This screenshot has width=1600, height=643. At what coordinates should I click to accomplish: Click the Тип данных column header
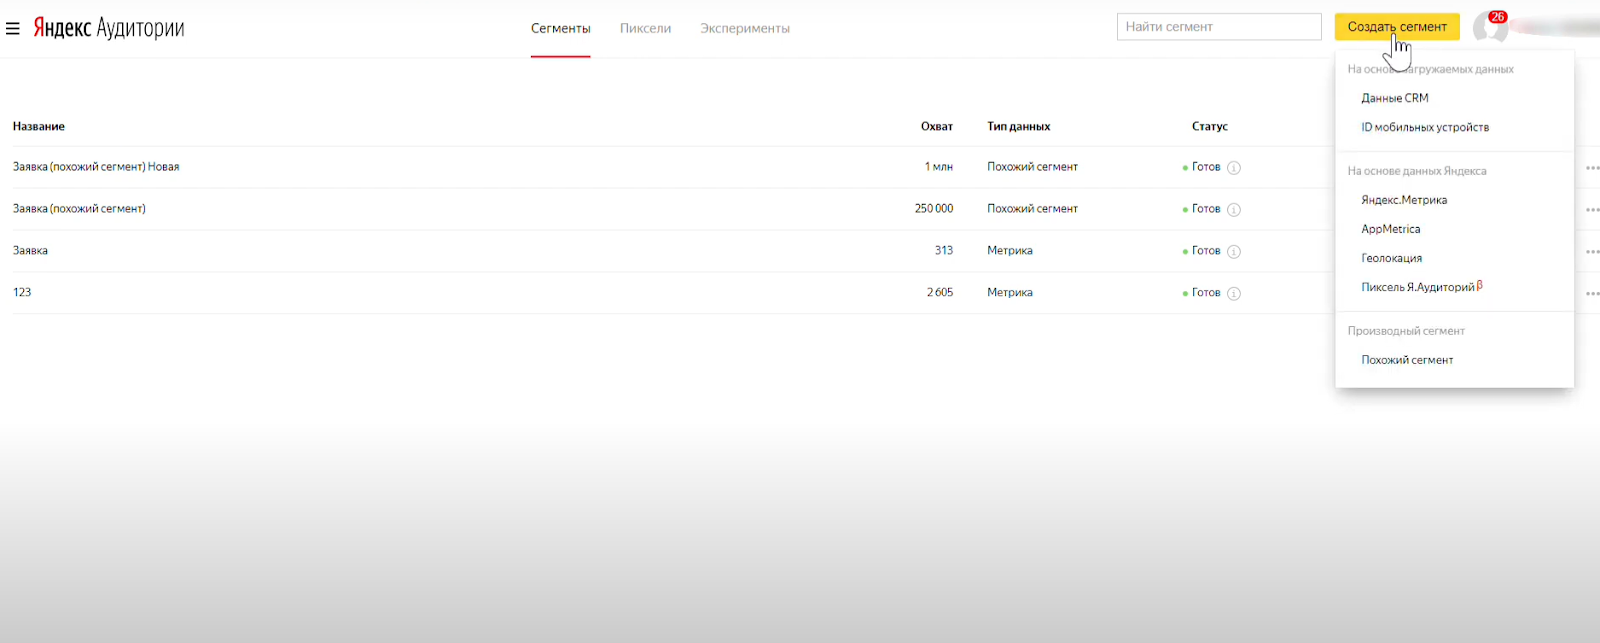pos(1019,127)
